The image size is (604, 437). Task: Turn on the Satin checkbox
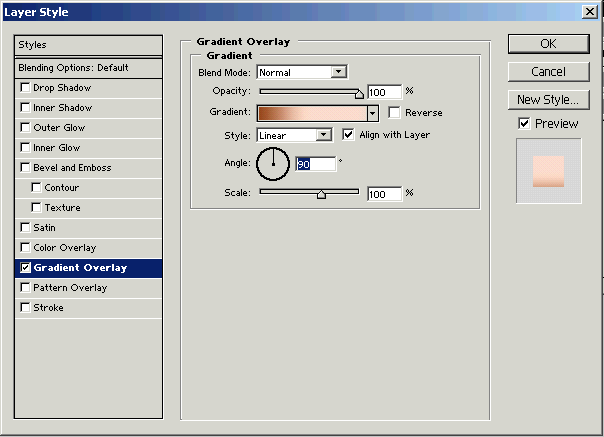[x=25, y=228]
